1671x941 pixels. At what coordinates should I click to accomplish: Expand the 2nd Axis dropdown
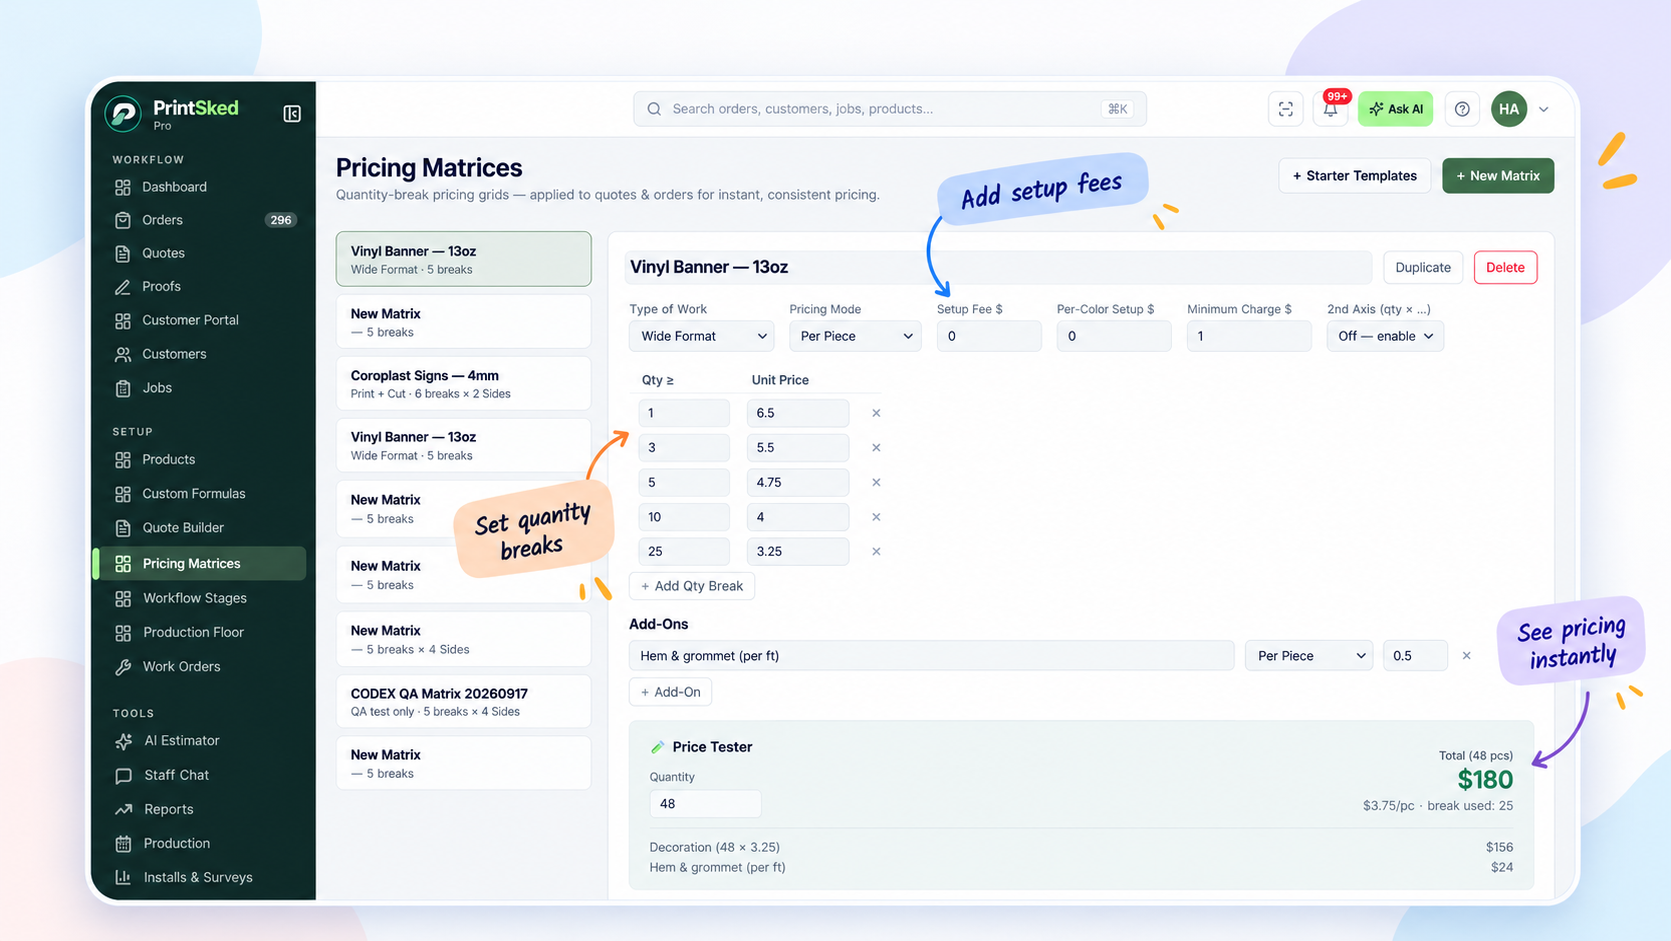tap(1385, 336)
